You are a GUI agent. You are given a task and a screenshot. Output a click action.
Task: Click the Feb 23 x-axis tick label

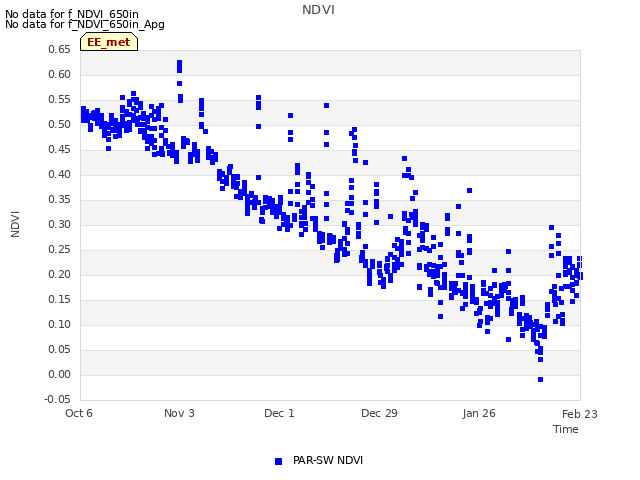click(580, 414)
